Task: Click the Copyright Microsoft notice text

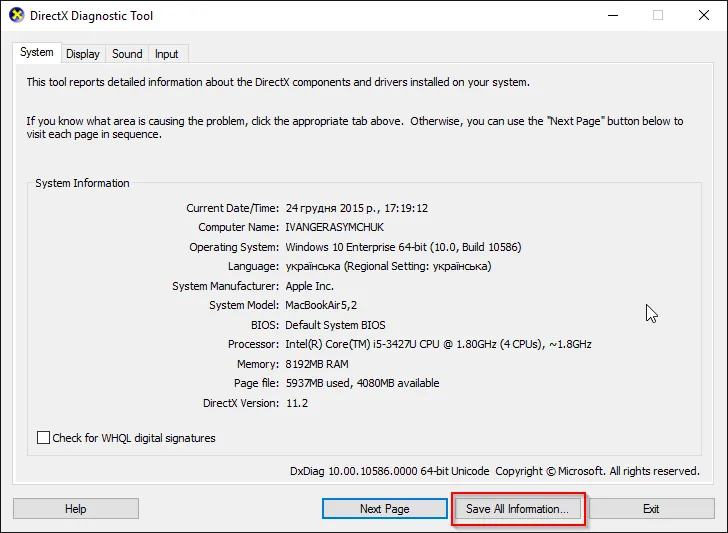Action: tap(597, 471)
